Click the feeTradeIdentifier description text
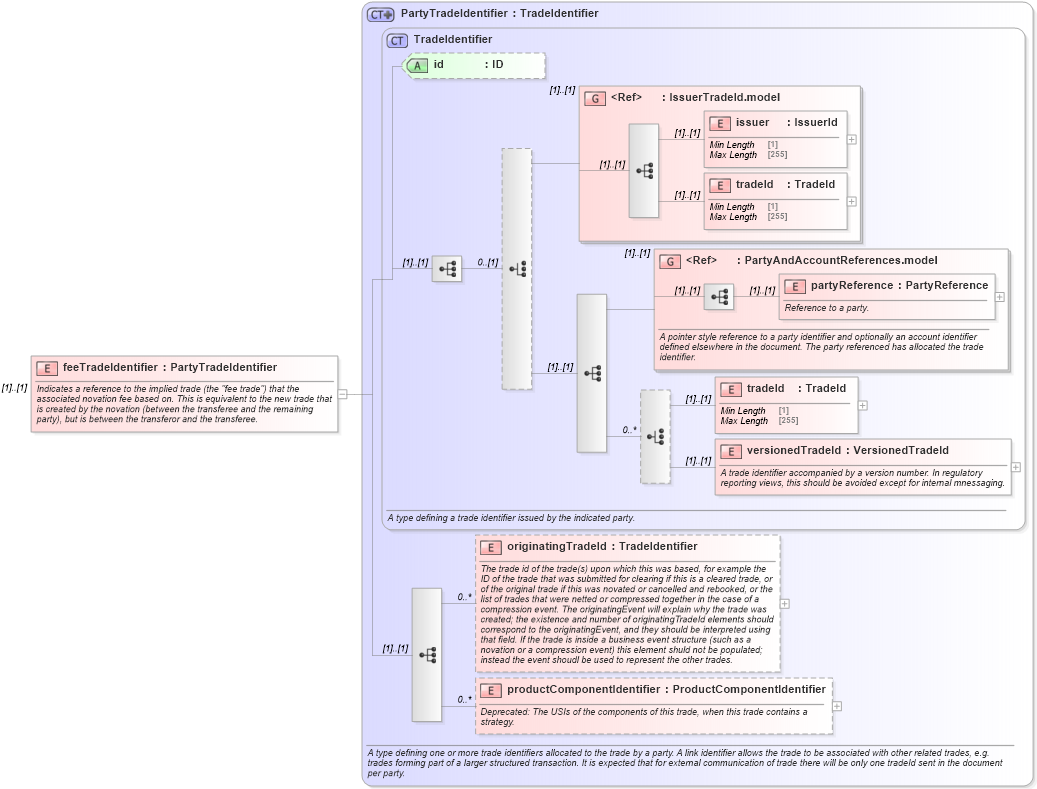 [x=185, y=404]
